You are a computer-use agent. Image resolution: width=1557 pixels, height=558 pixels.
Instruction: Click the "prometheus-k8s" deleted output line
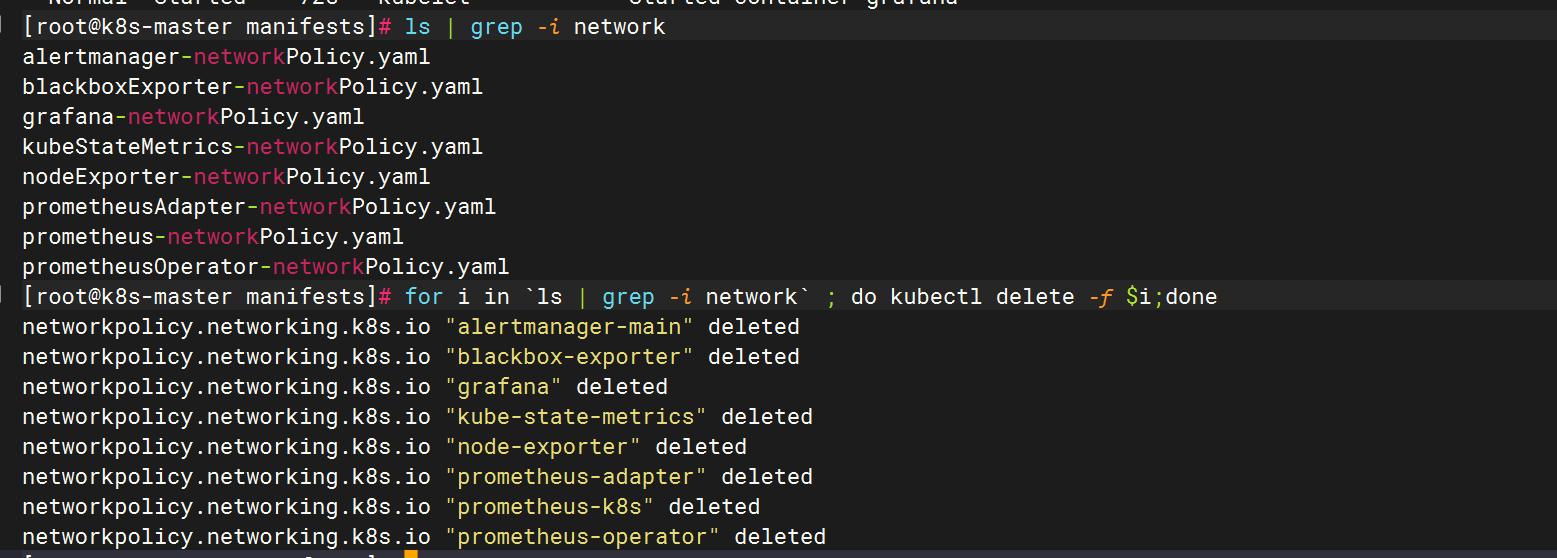click(x=391, y=507)
